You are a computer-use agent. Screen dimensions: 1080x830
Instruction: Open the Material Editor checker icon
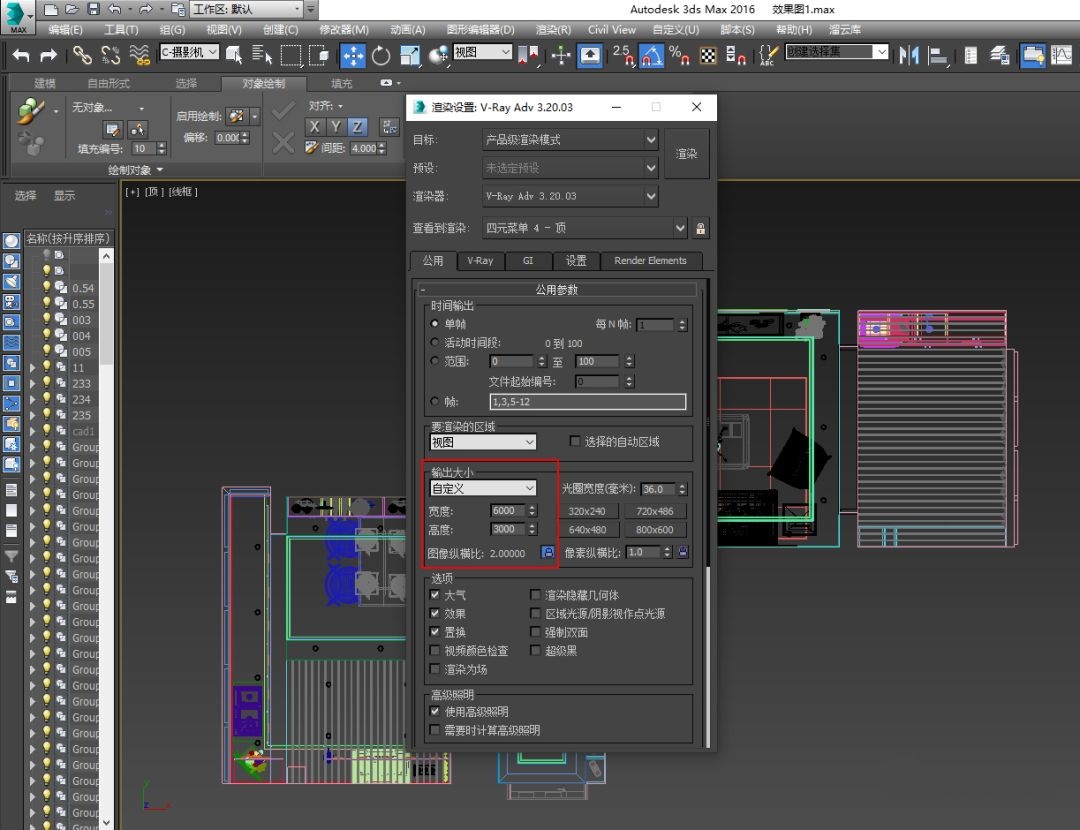point(708,56)
